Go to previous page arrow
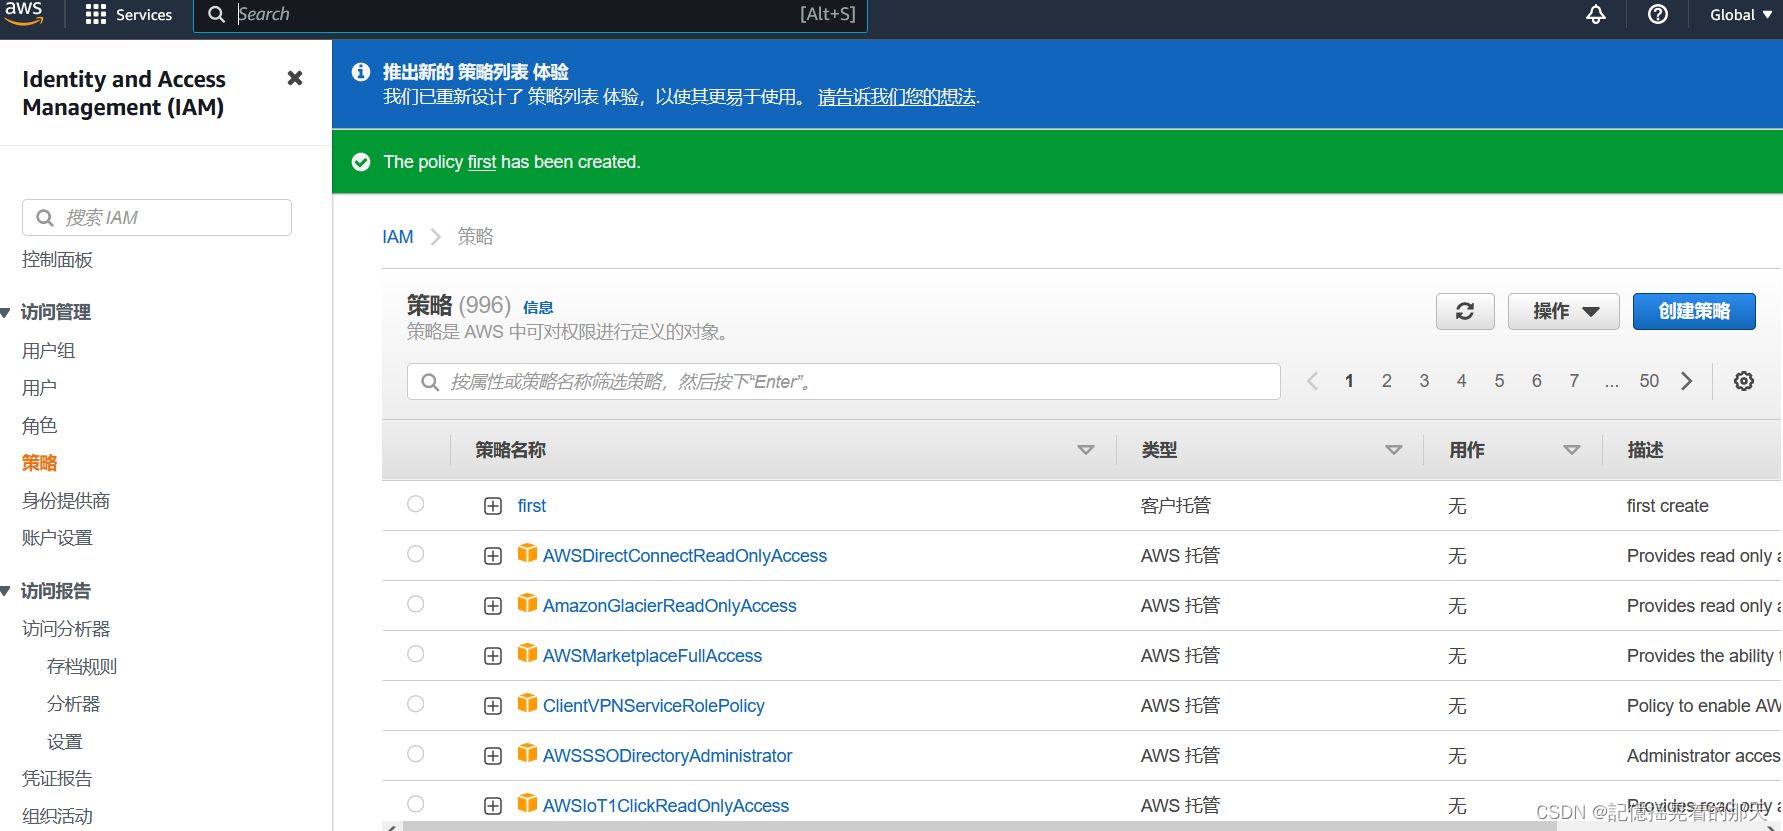1783x831 pixels. tap(1313, 381)
